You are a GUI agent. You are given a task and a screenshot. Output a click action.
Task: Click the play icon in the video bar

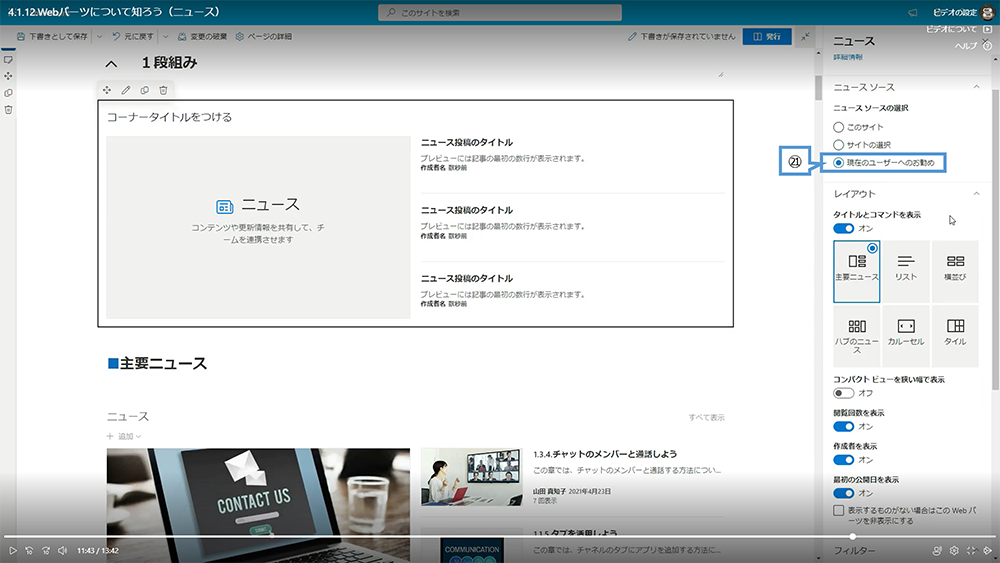tap(12, 550)
